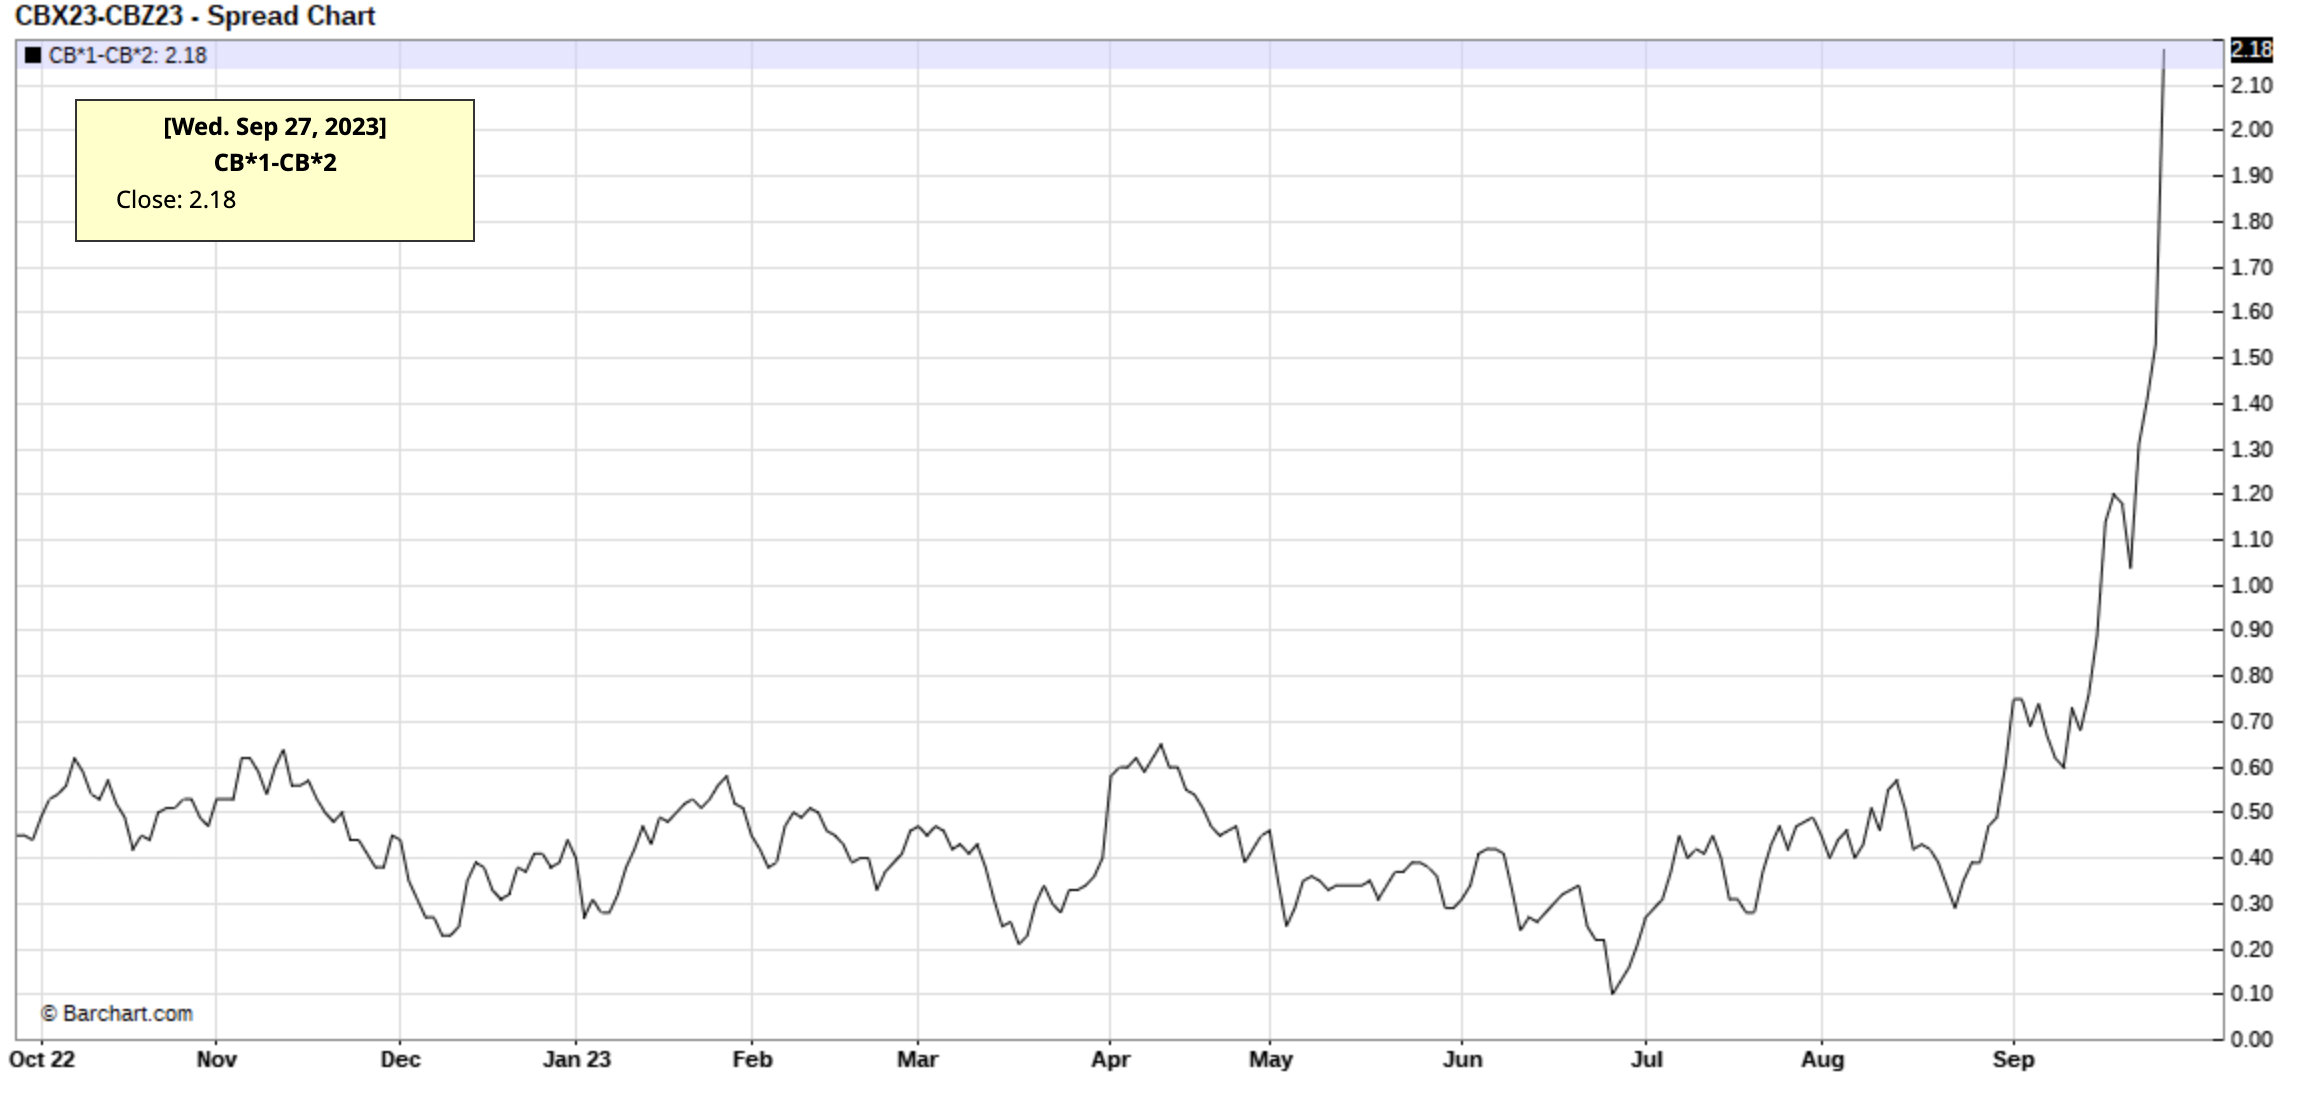Click the 0.00 label at the axis bottom

2251,1039
